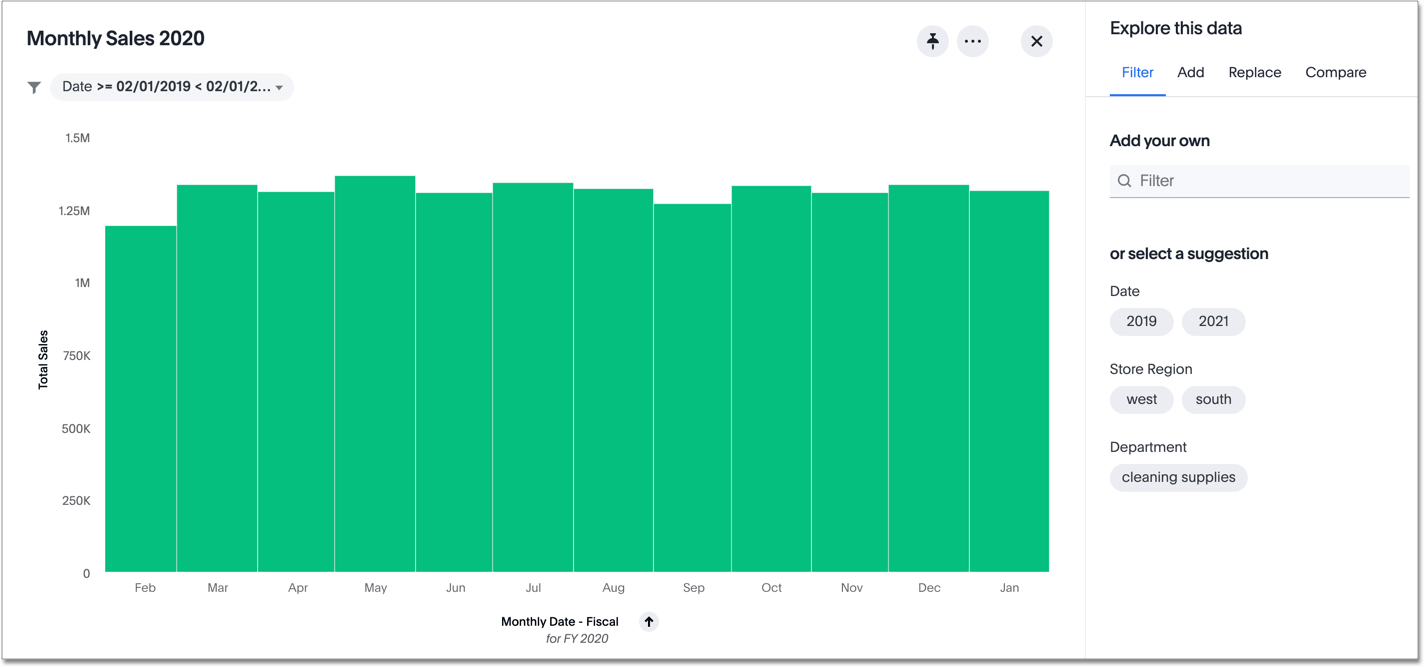Click the search magnifier in the Filter field

point(1125,181)
